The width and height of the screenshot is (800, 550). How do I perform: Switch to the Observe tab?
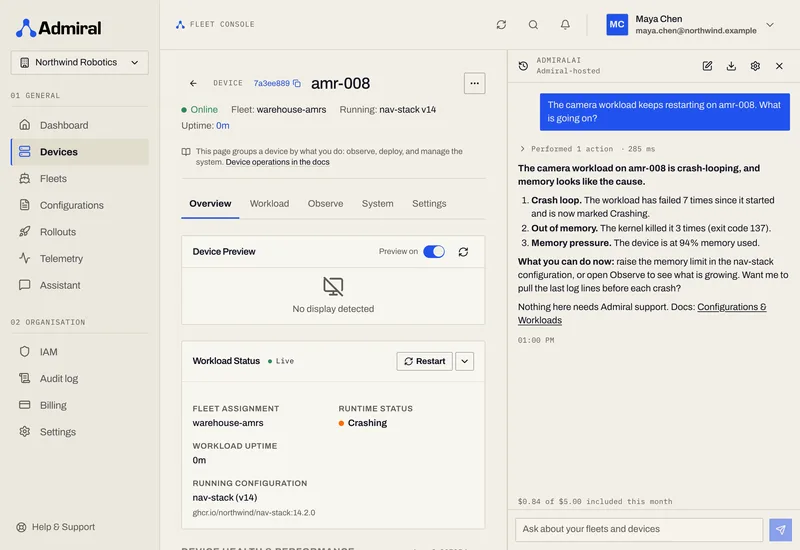(x=325, y=204)
